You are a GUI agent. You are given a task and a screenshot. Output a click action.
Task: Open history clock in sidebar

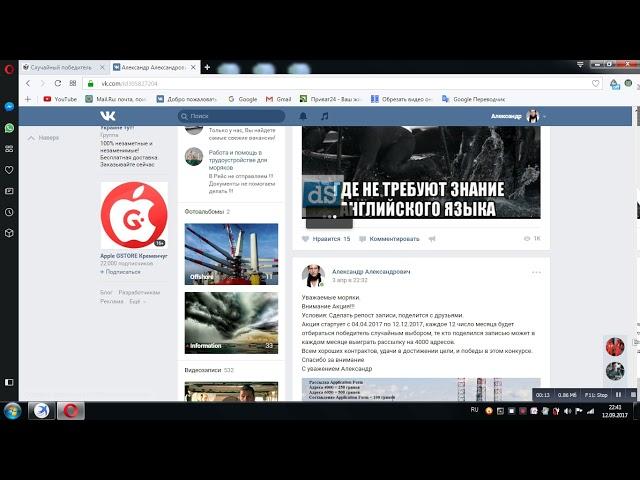click(9, 212)
